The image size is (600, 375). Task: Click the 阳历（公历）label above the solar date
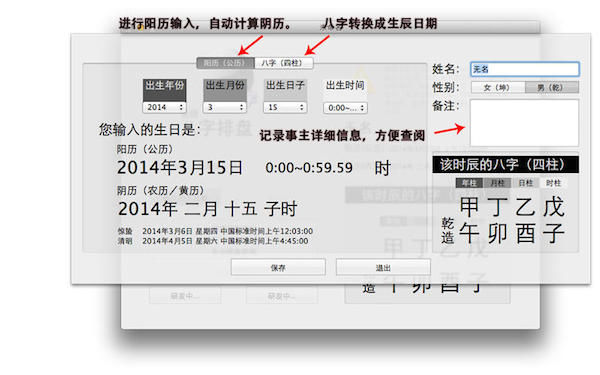click(x=145, y=149)
